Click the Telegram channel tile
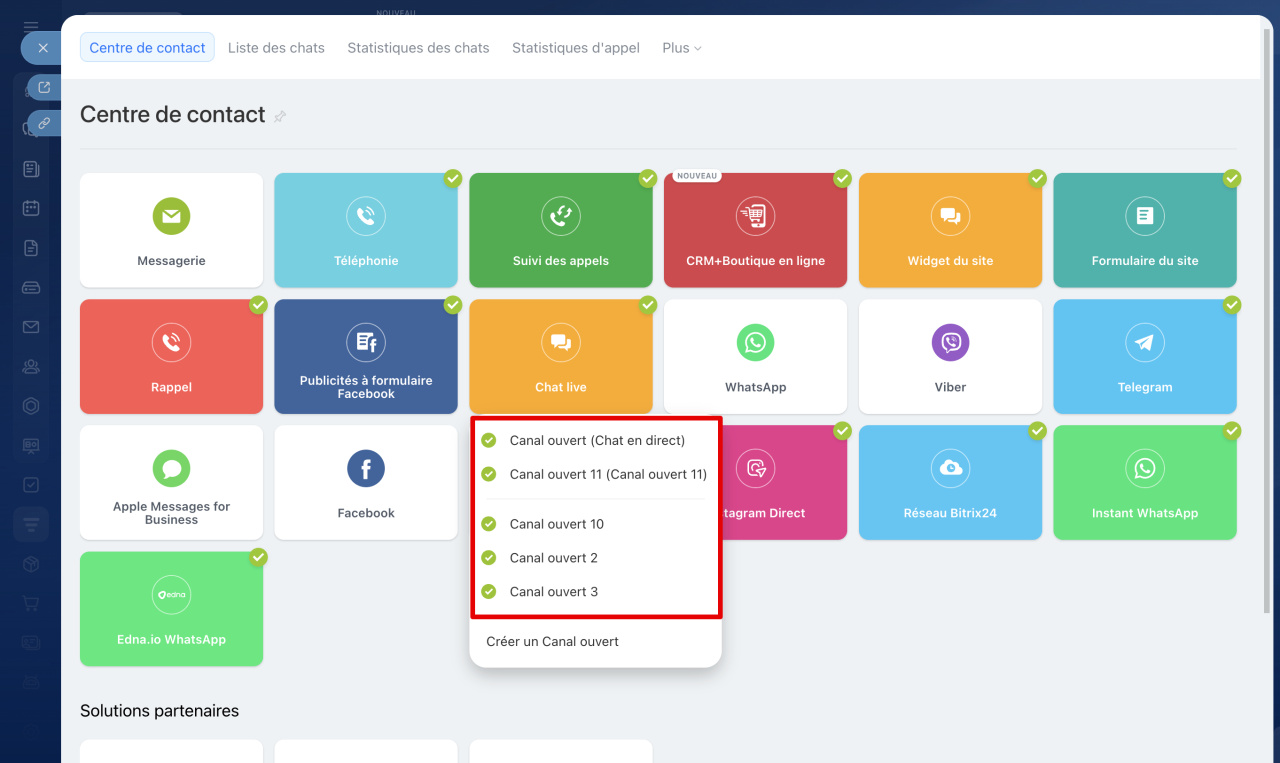 [x=1144, y=356]
